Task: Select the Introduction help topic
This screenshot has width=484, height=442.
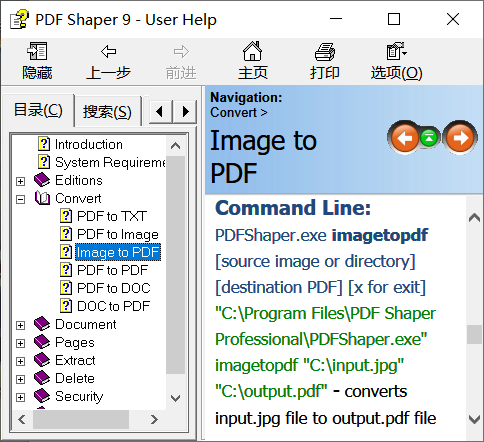Action: tap(89, 144)
